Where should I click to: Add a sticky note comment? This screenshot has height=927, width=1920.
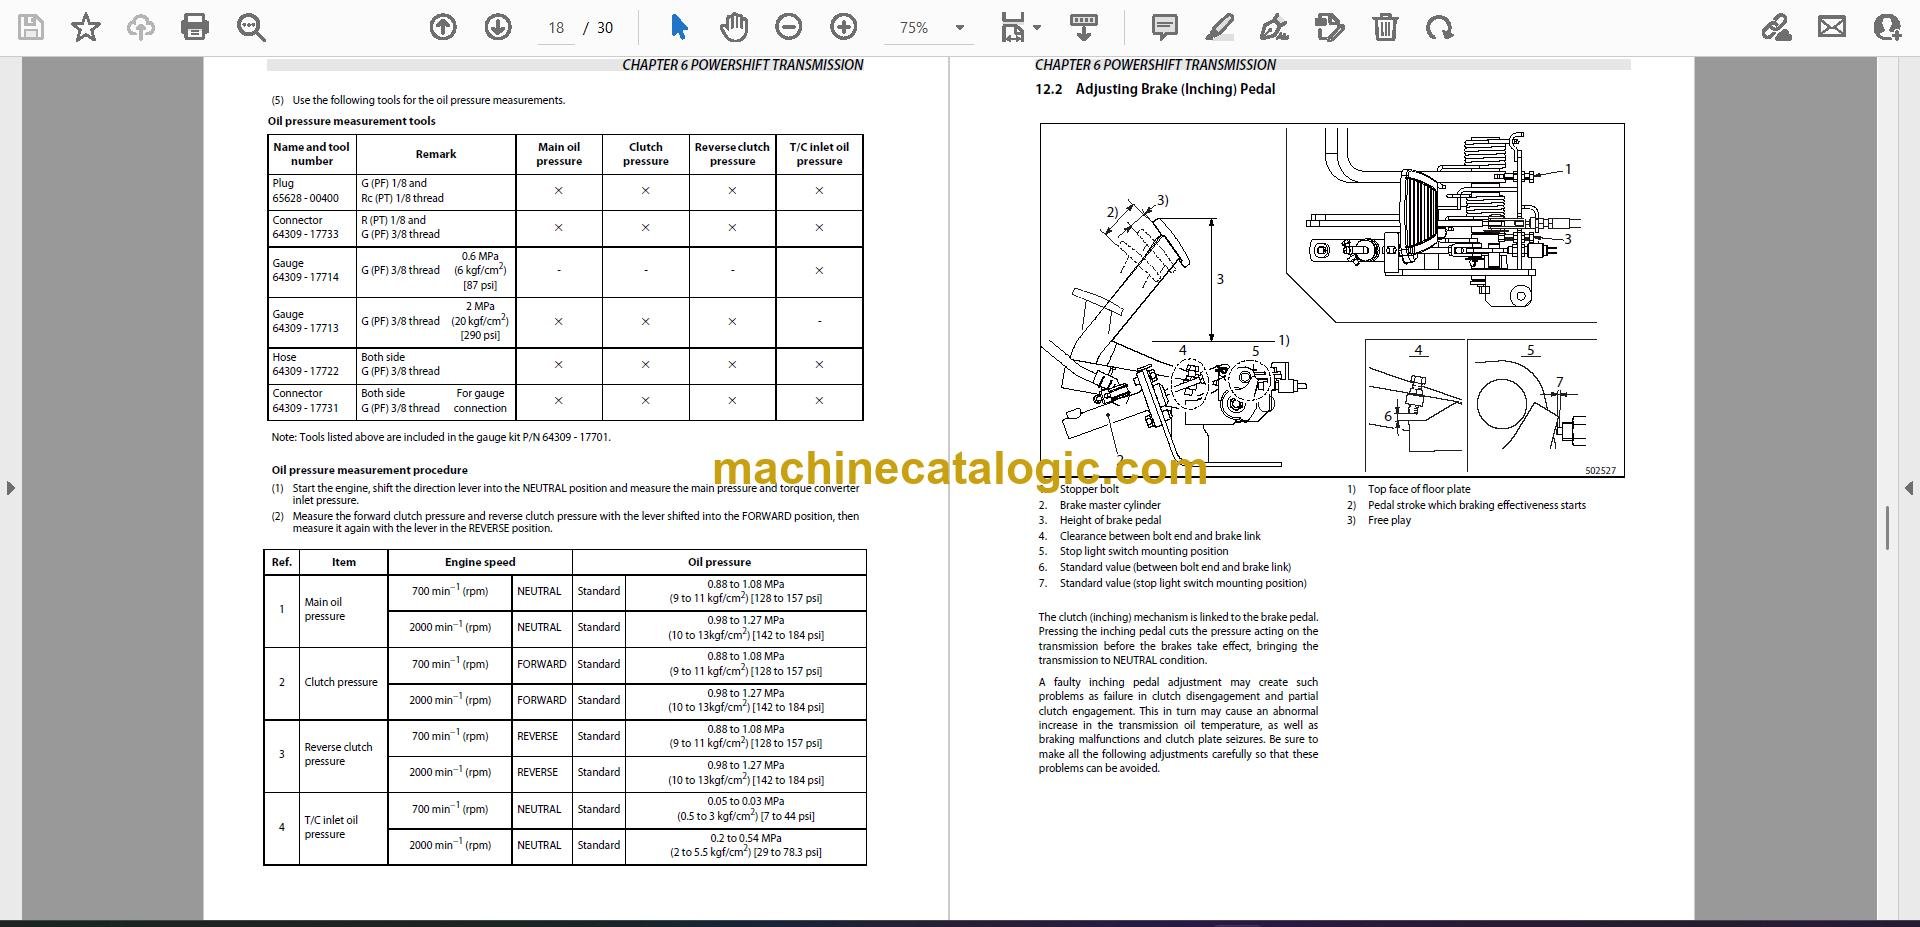click(x=1164, y=27)
